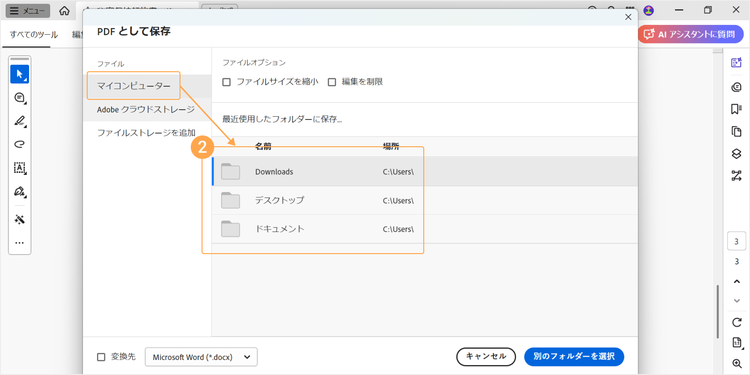Viewport: 750px width, 375px height.
Task: Choose the デスクトップ folder row
Action: click(425, 200)
